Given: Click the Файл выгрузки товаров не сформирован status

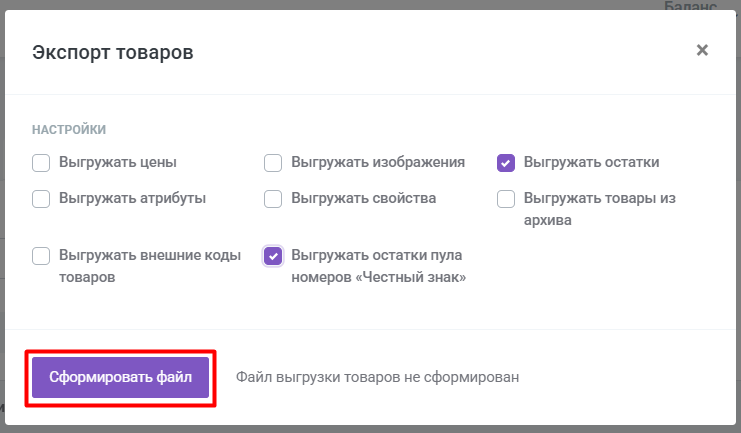Looking at the screenshot, I should pyautogui.click(x=378, y=377).
